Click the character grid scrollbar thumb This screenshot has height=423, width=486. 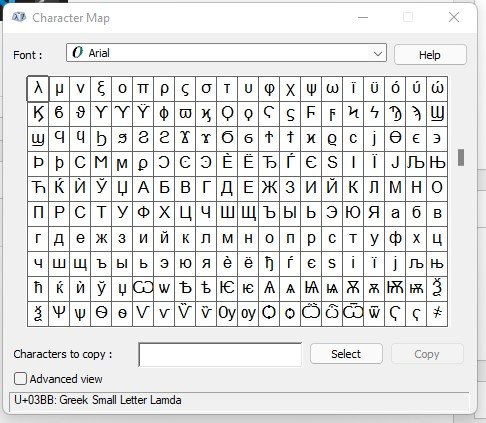461,157
